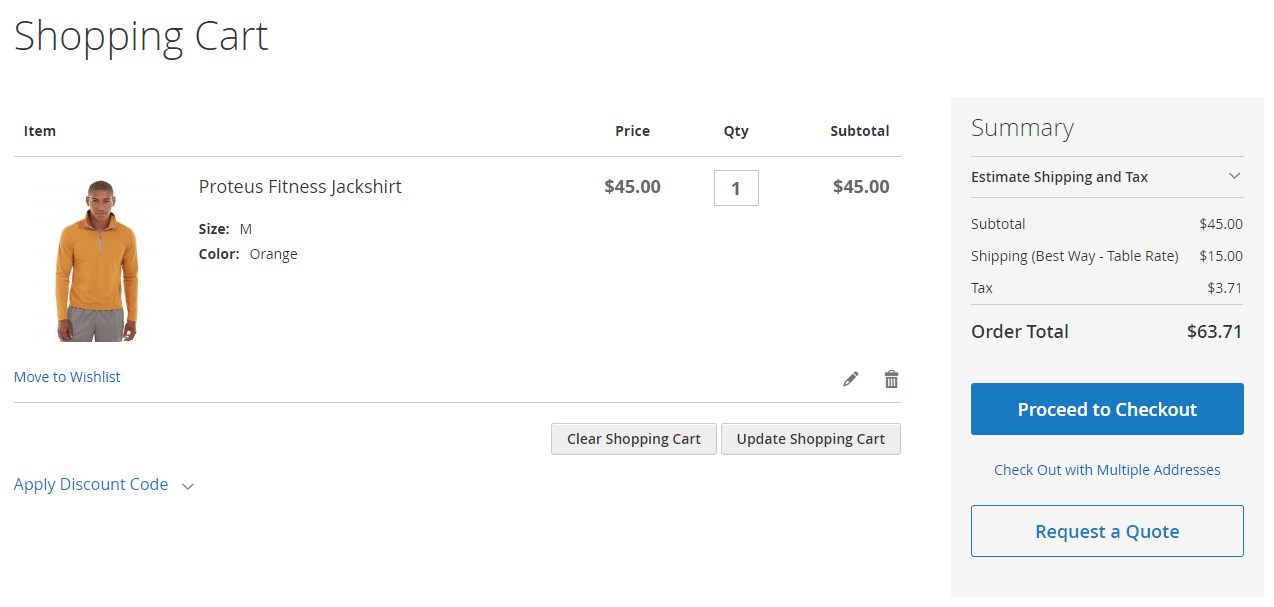Move the item to Wishlist

tap(67, 377)
